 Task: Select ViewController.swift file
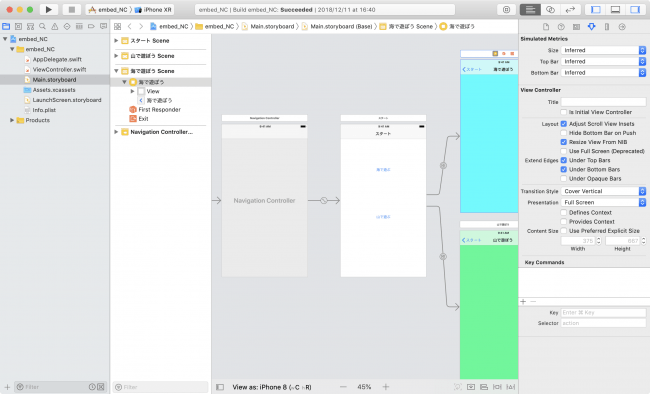tap(59, 70)
